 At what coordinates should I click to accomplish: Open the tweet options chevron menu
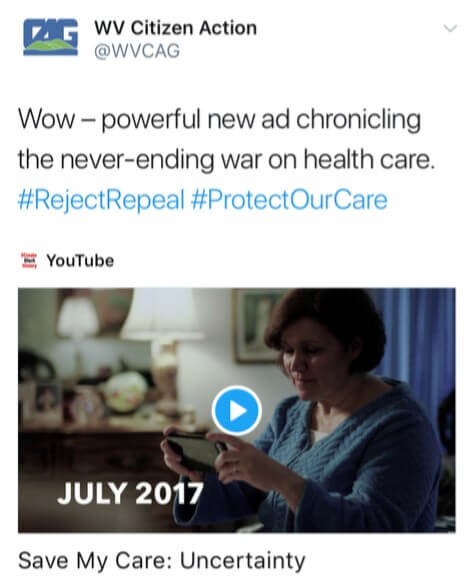450,28
